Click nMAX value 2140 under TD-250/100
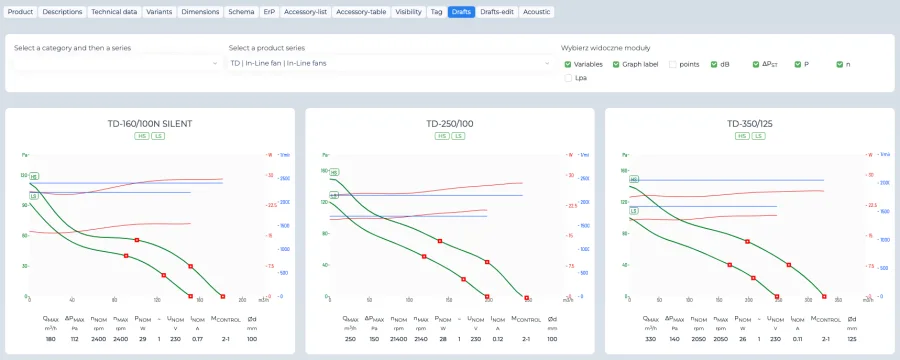900x360 pixels. tap(421, 339)
